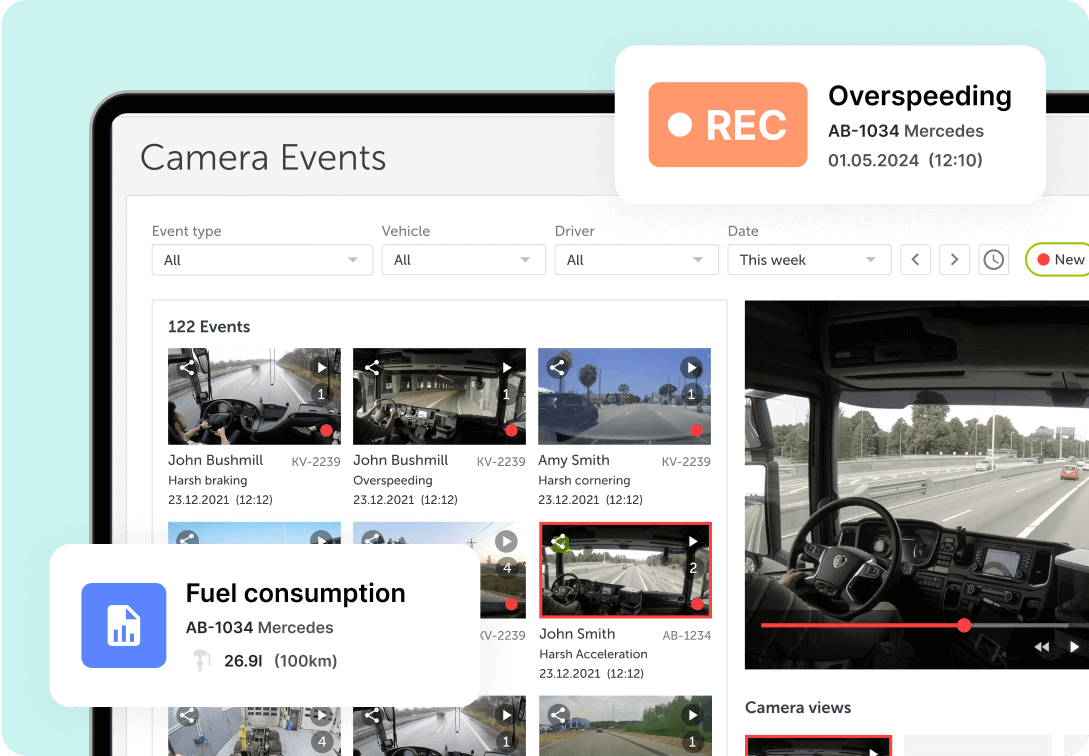Screen dimensions: 1089x756
Task: Click the Harsh braking event label
Action: tap(208, 480)
